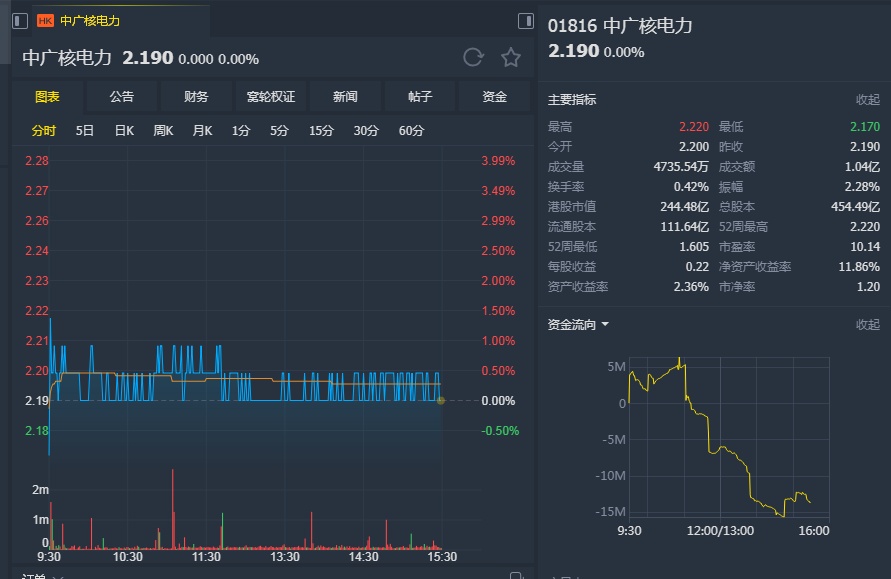Click the refresh quote icon
This screenshot has height=579, width=891.
point(473,58)
